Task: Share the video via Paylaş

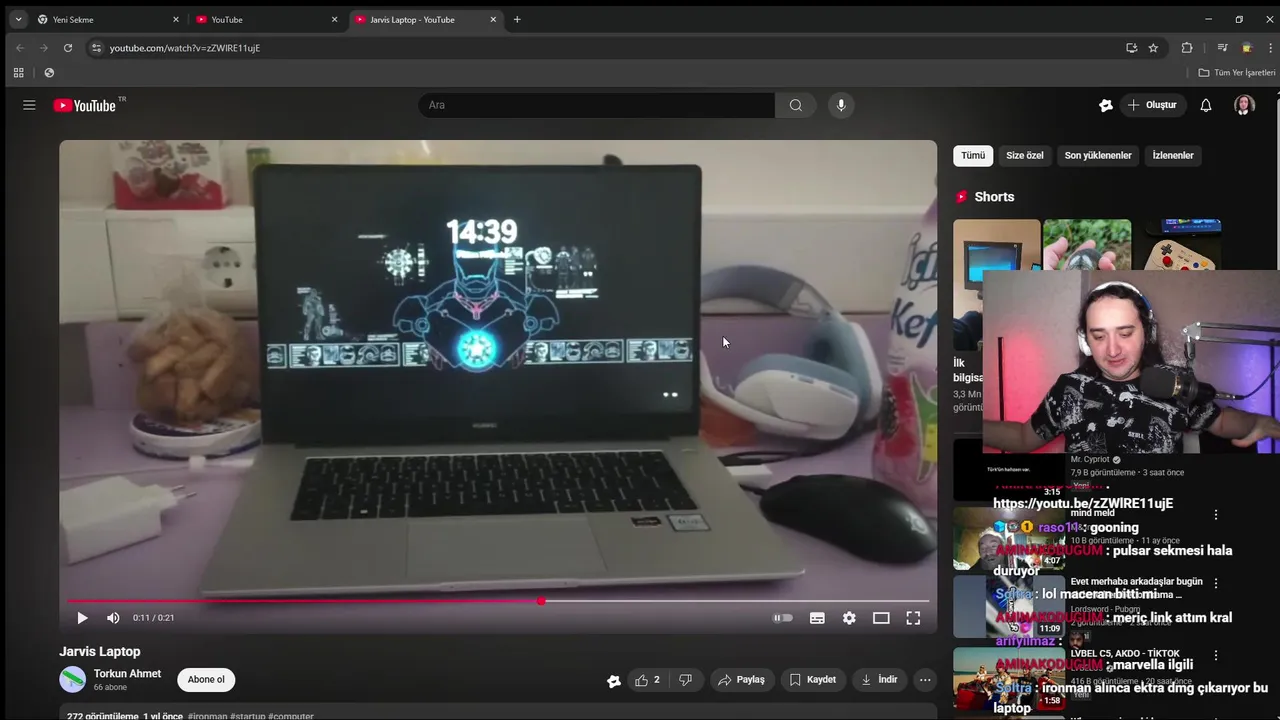Action: click(741, 680)
